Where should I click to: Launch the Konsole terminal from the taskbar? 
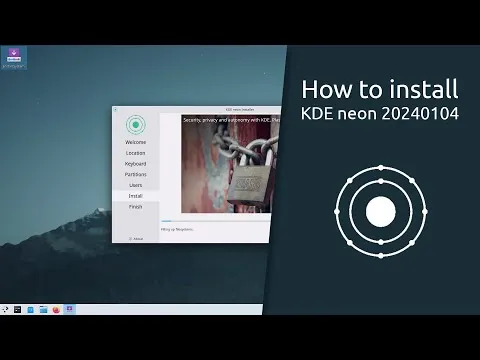tap(18, 310)
